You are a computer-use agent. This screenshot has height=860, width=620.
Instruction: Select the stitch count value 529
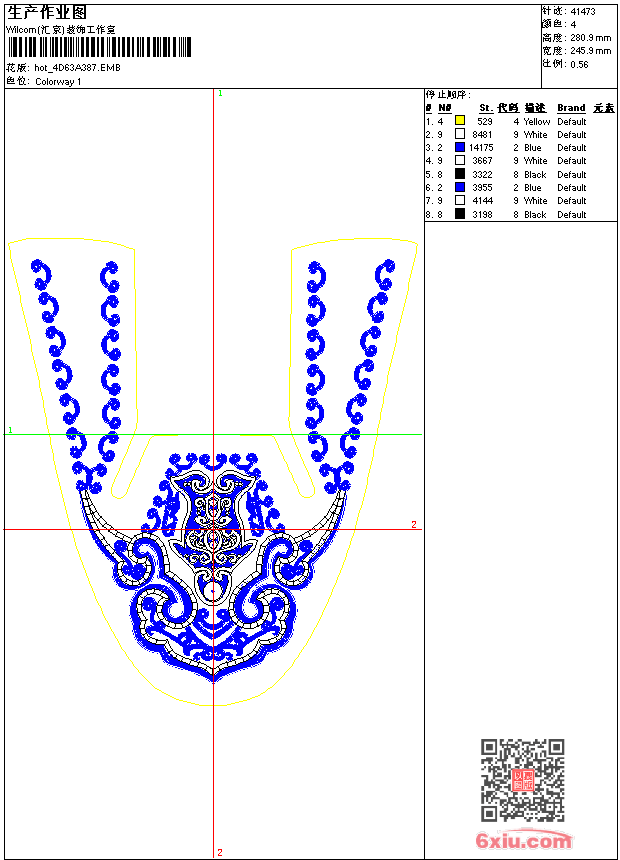pos(484,121)
